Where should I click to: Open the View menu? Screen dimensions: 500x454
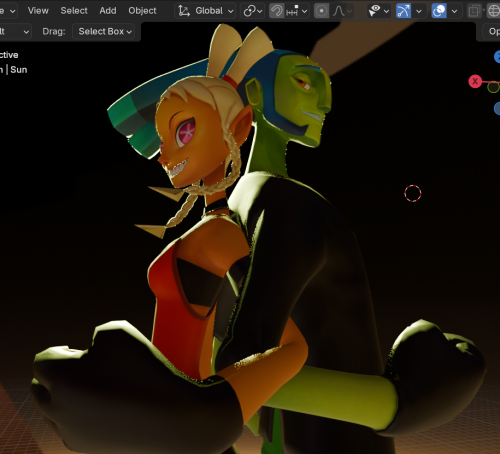point(38,11)
